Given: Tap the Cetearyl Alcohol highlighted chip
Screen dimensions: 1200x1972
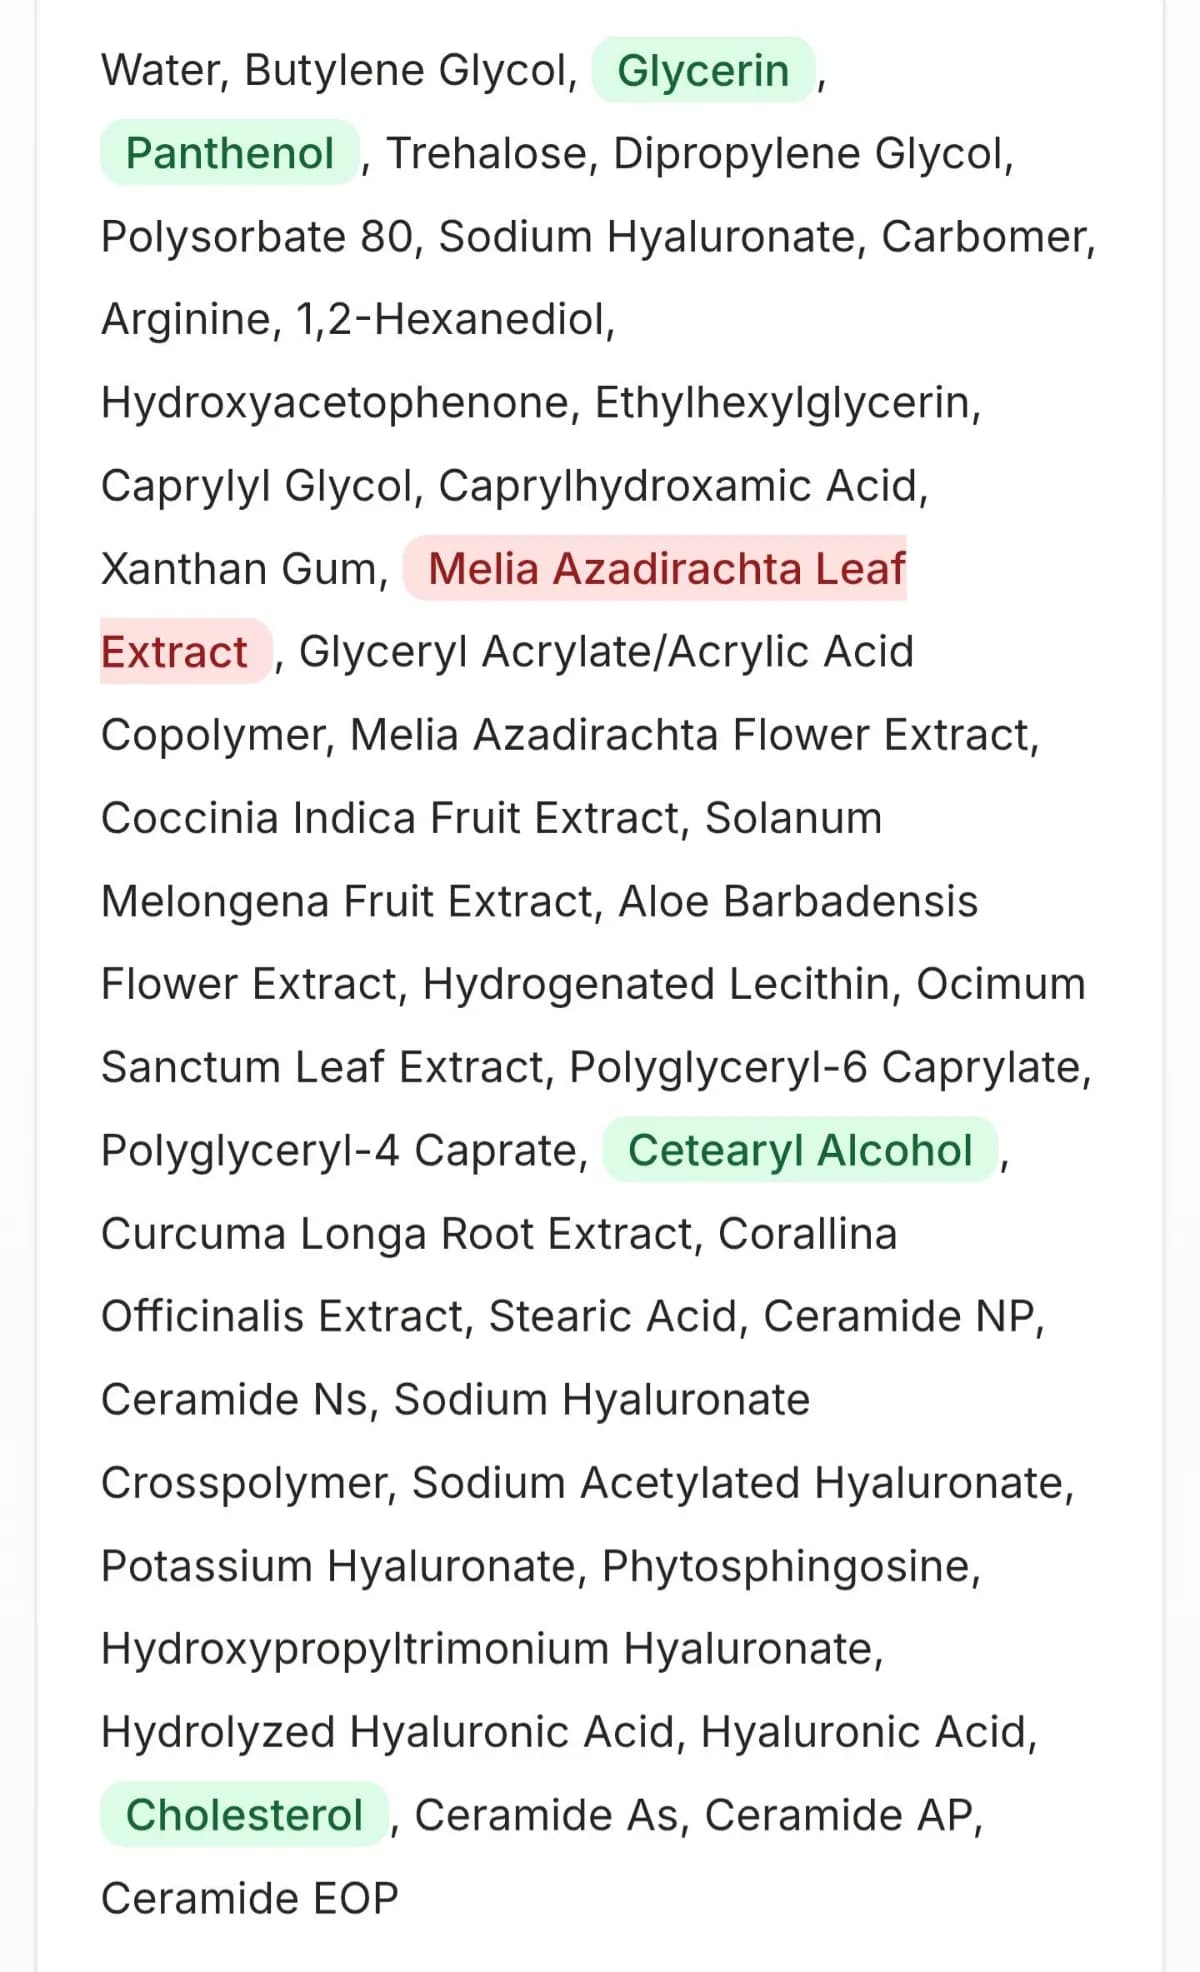Looking at the screenshot, I should click(800, 1151).
